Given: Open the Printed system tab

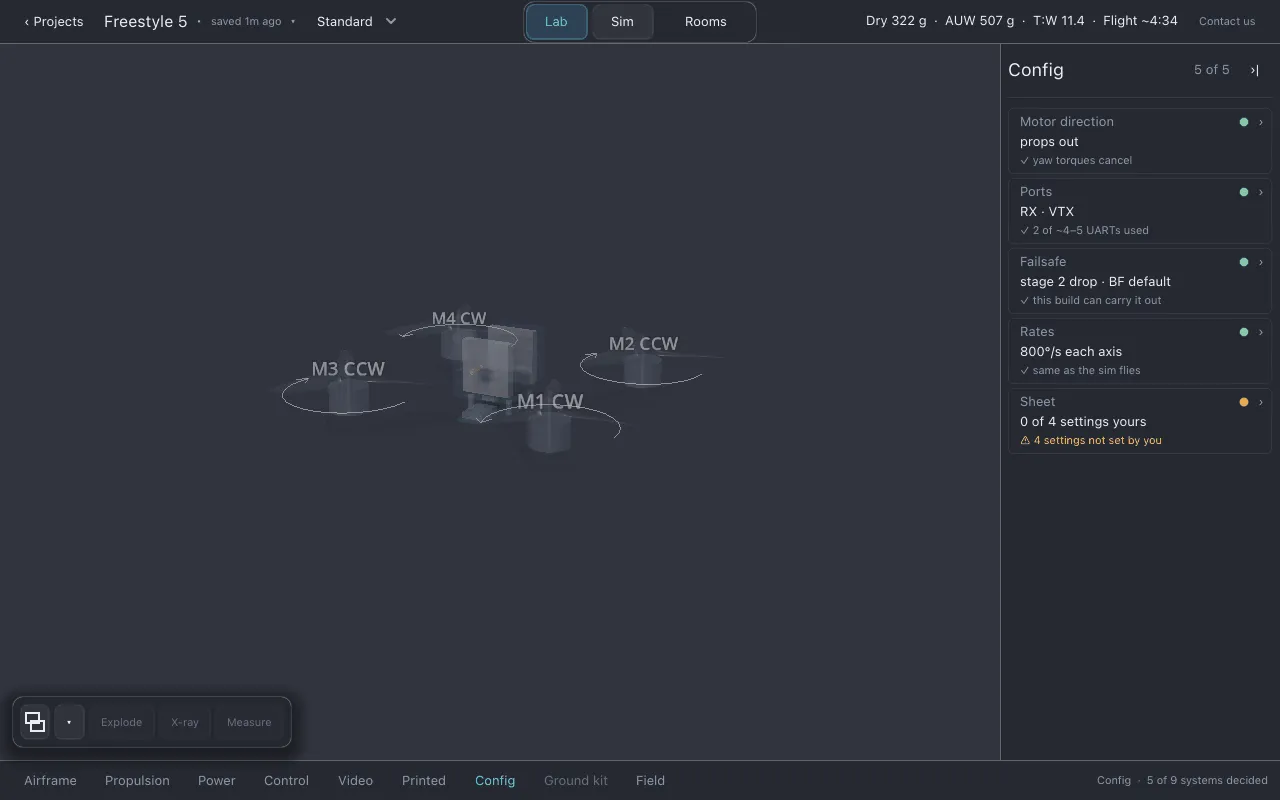Looking at the screenshot, I should 424,780.
